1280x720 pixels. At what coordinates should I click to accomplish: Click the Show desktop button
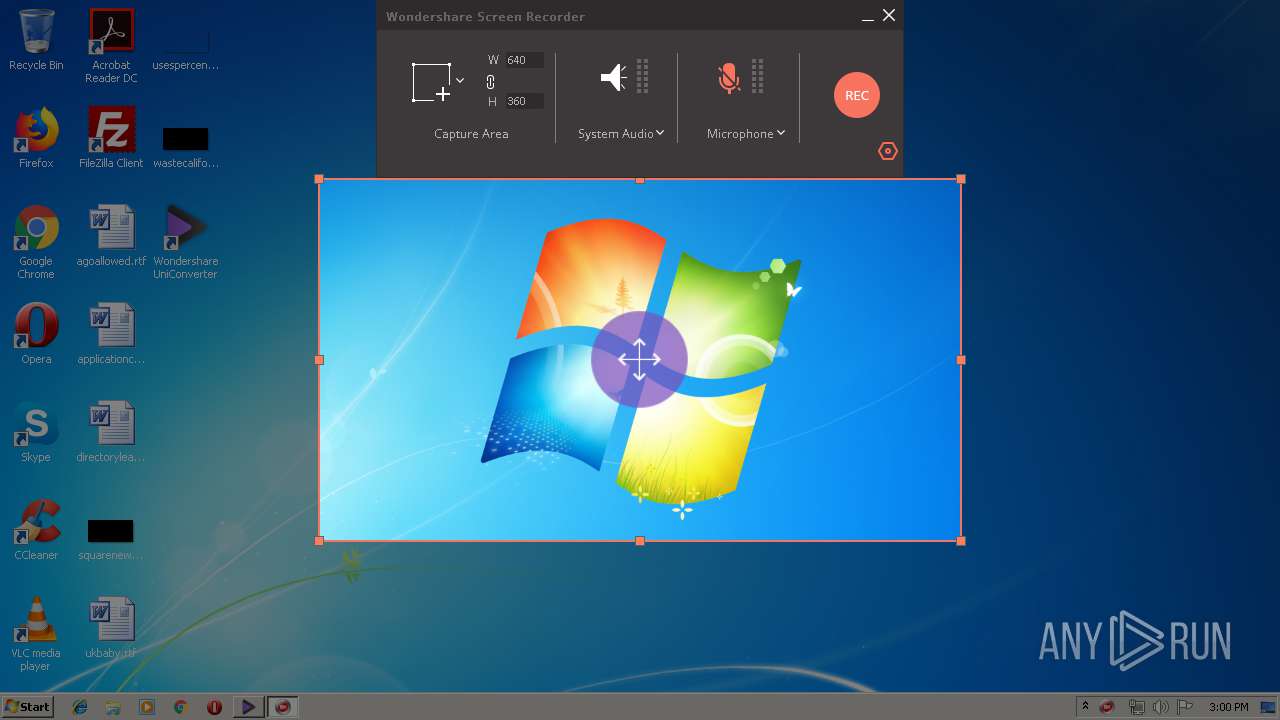1270,707
